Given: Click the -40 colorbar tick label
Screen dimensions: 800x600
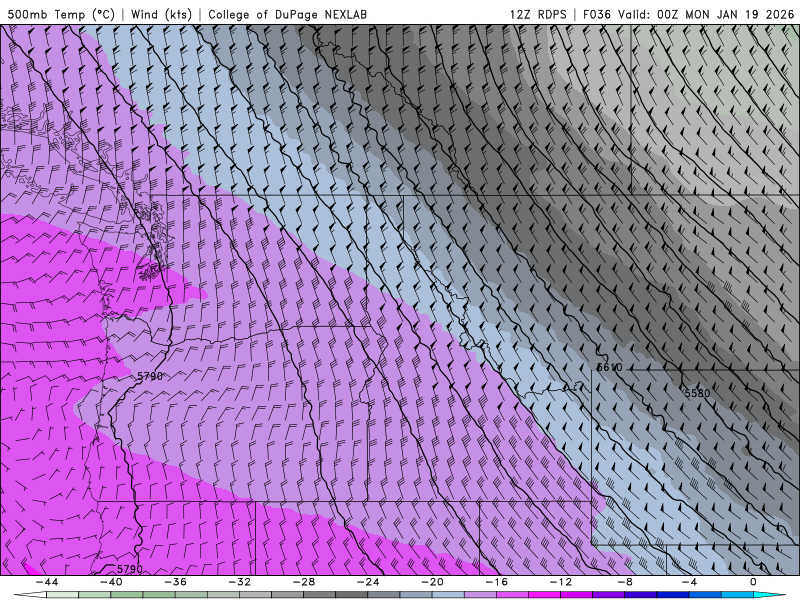Looking at the screenshot, I should tap(111, 582).
